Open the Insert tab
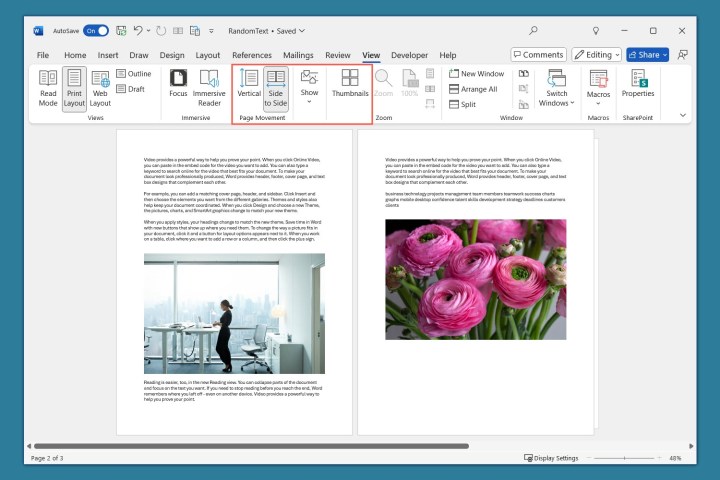 (x=108, y=55)
